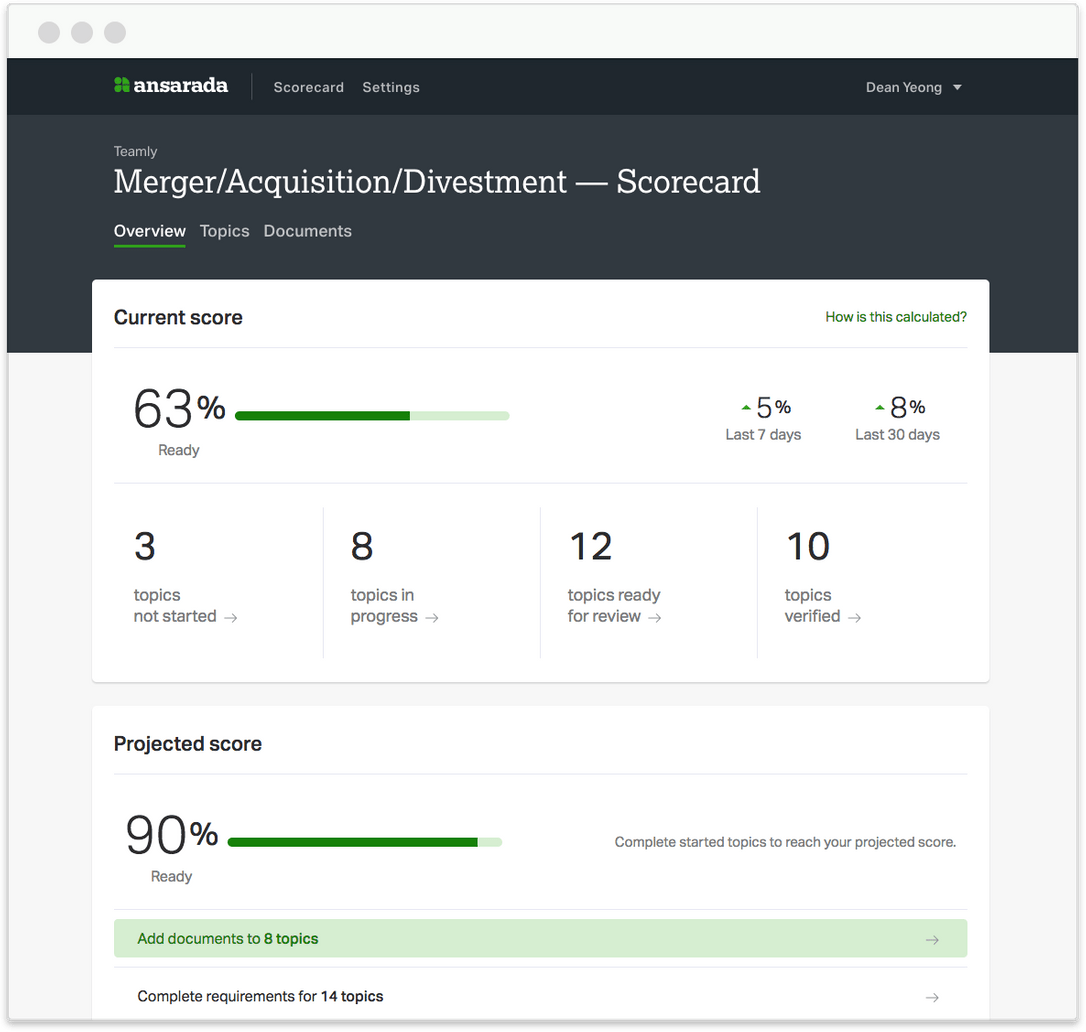Click arrow next to topics not started
The width and height of the screenshot is (1086, 1032).
[x=231, y=618]
